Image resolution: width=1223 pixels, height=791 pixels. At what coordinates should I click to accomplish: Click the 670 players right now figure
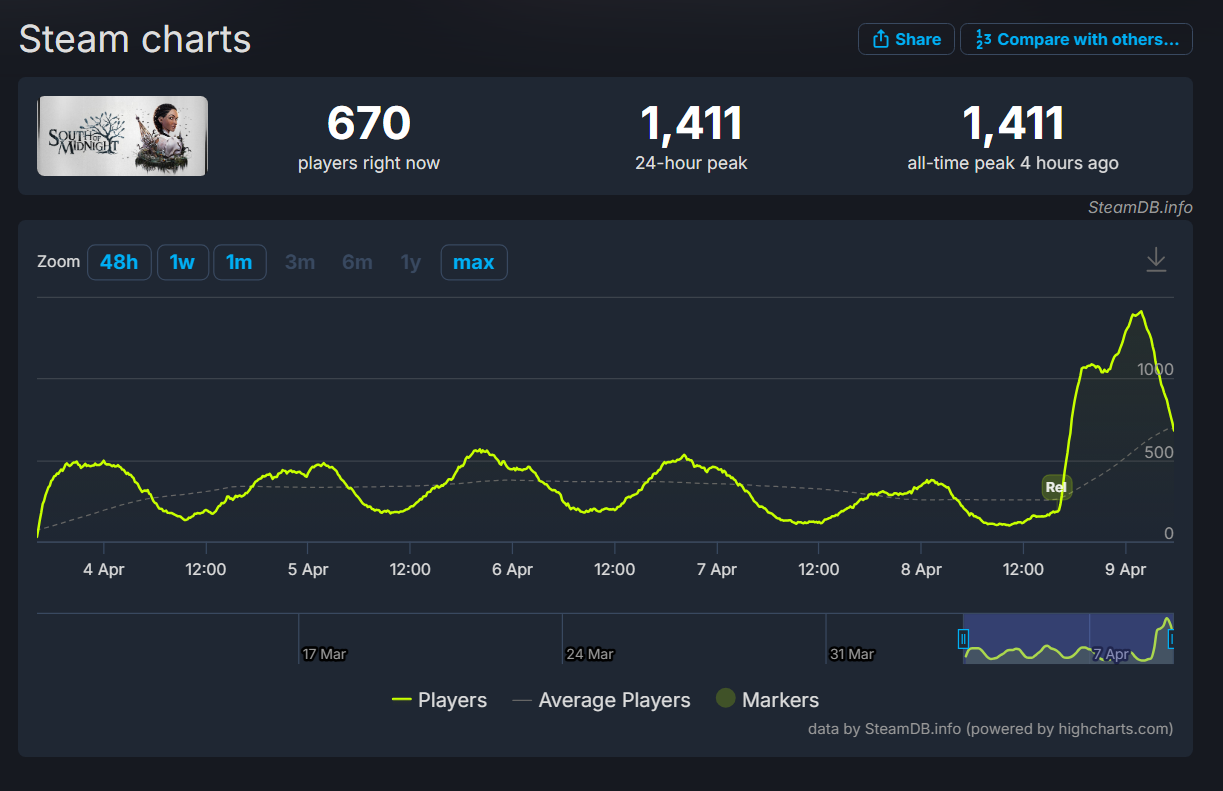pyautogui.click(x=369, y=124)
